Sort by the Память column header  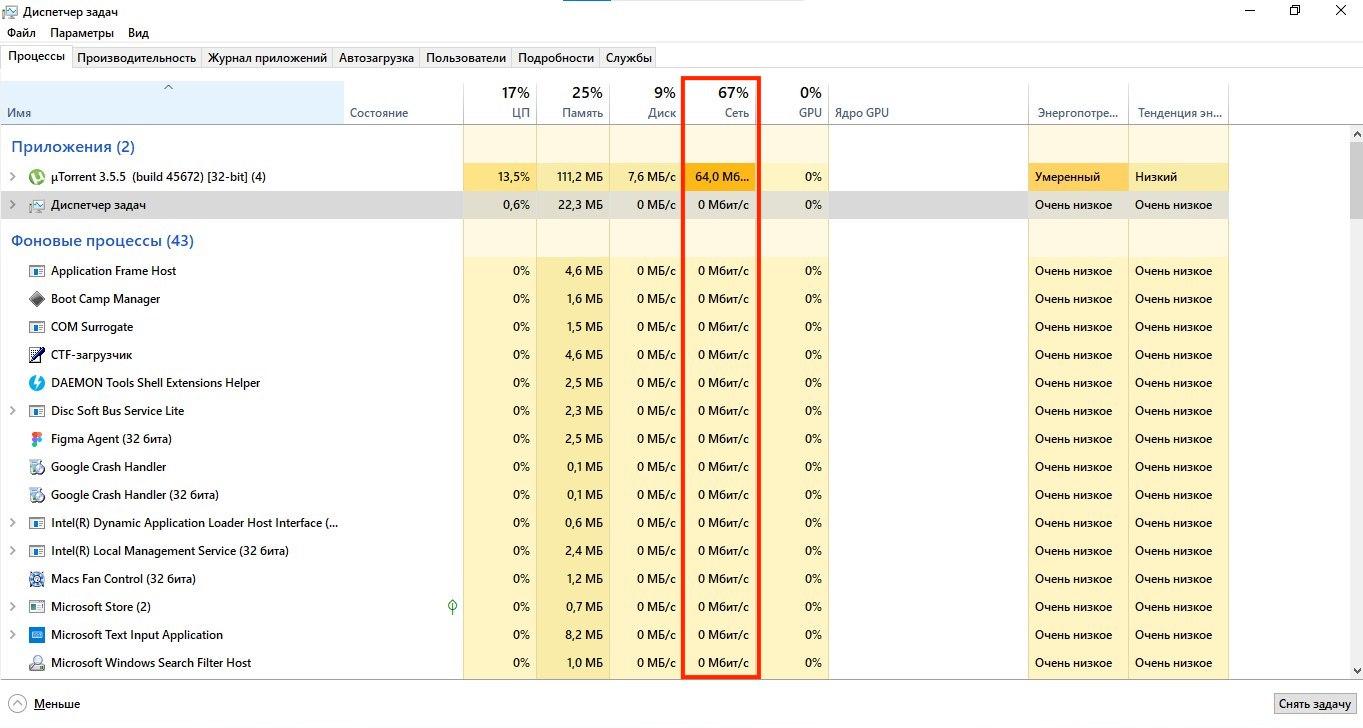click(x=573, y=102)
